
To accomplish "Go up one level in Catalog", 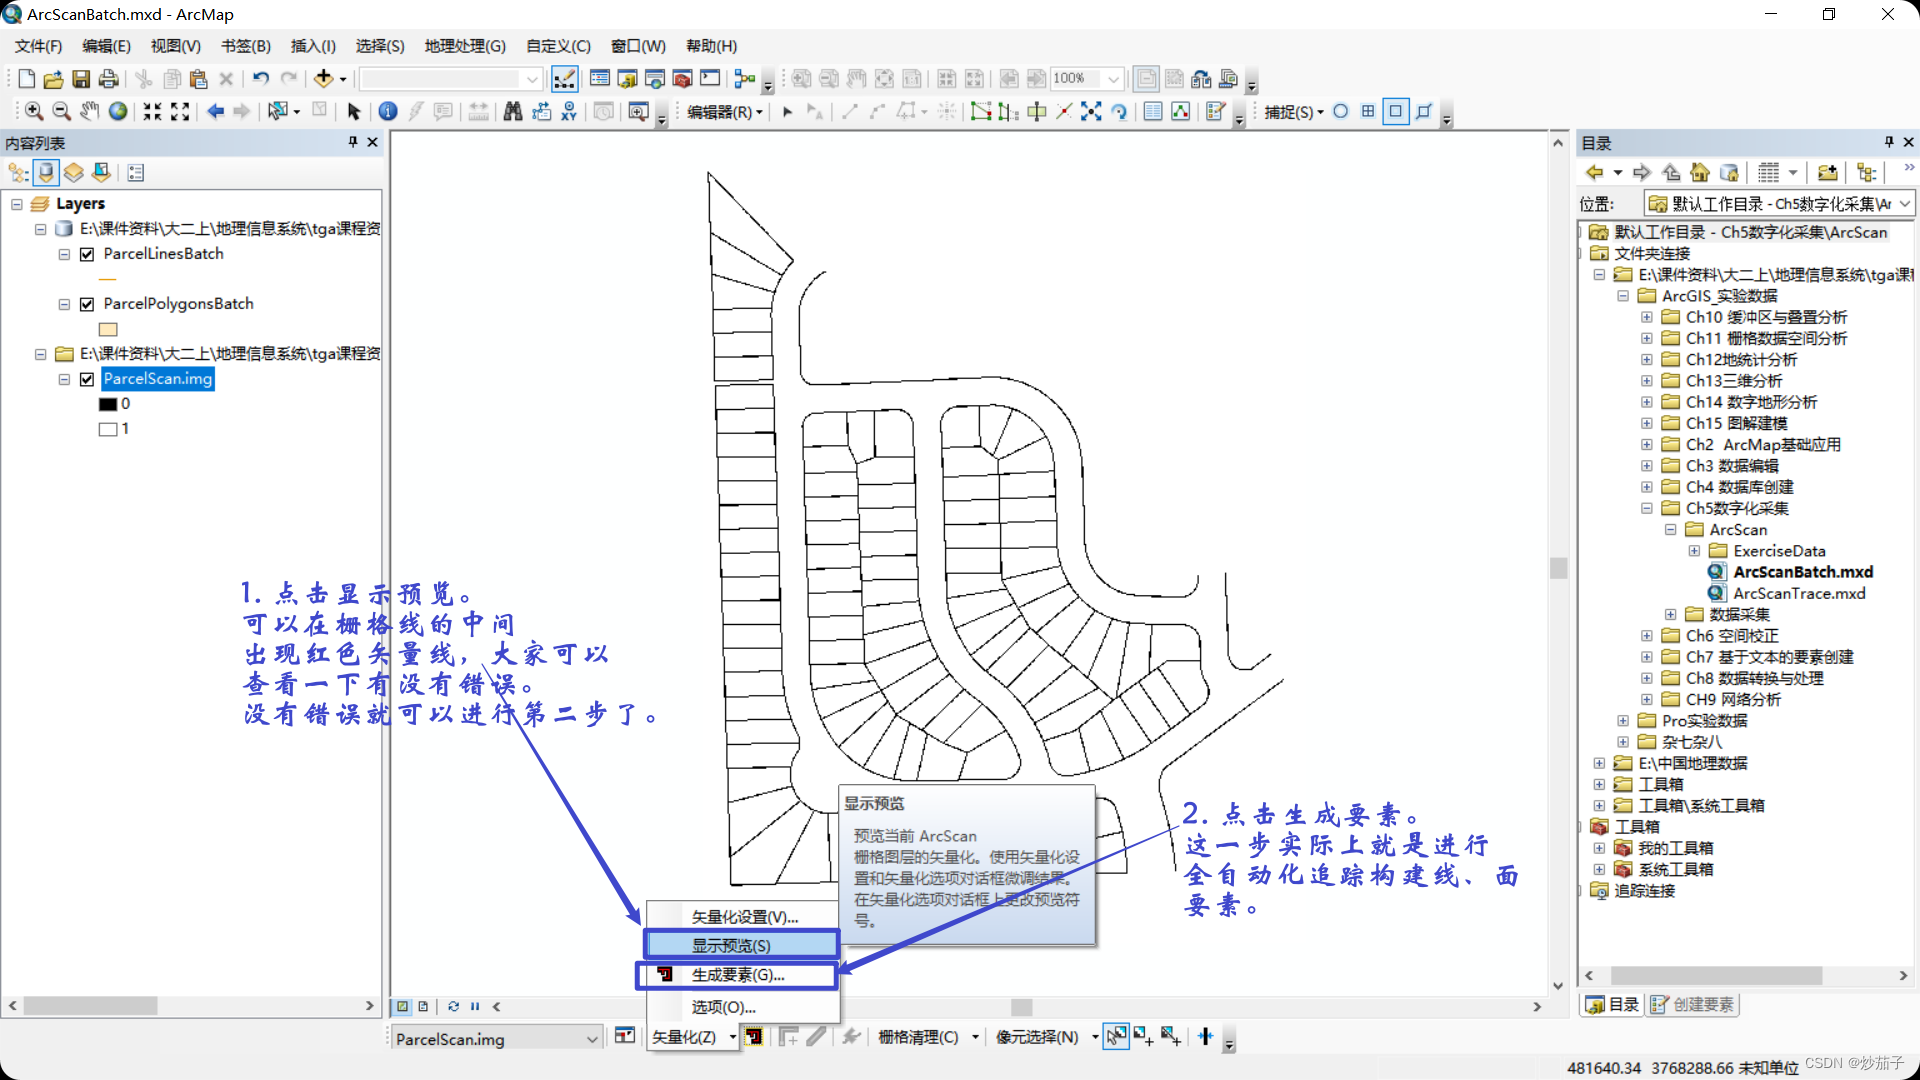I will pos(1671,172).
